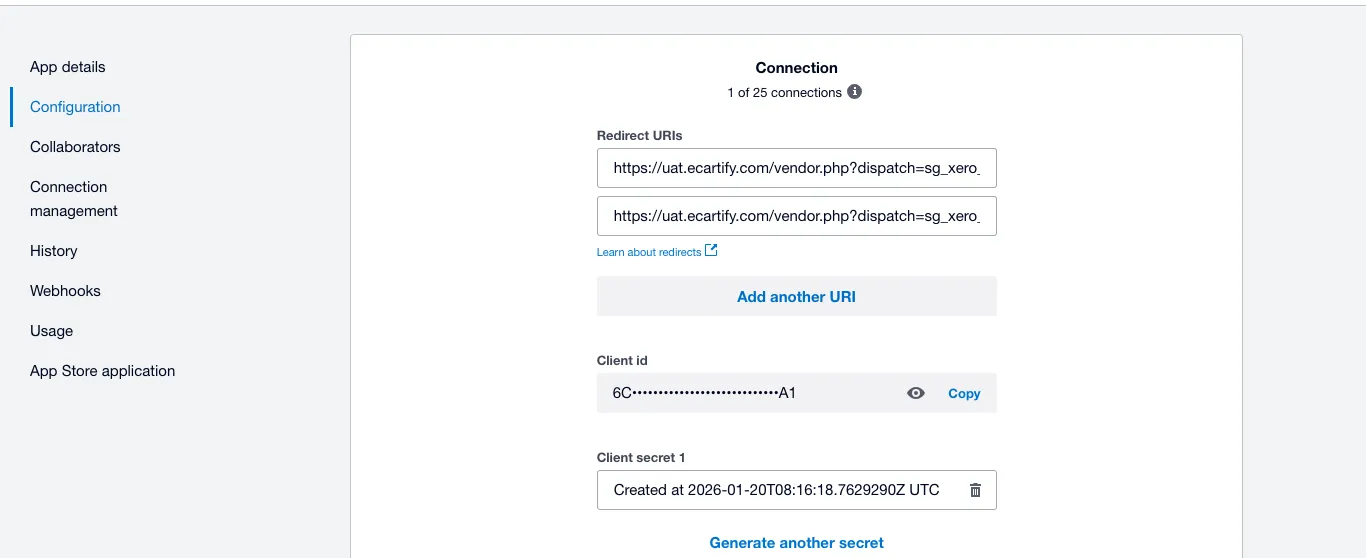View the History section
This screenshot has height=558, width=1366.
(x=54, y=251)
